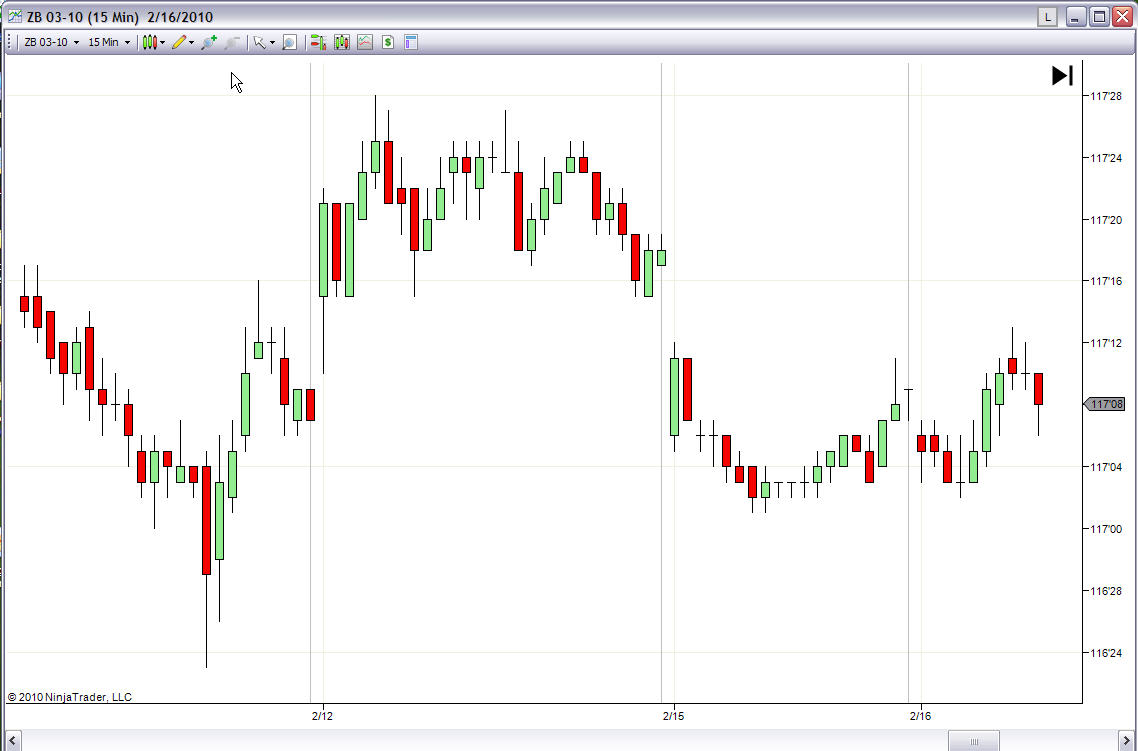Click the 117'00 price axis label
This screenshot has width=1138, height=751.
pos(1106,529)
